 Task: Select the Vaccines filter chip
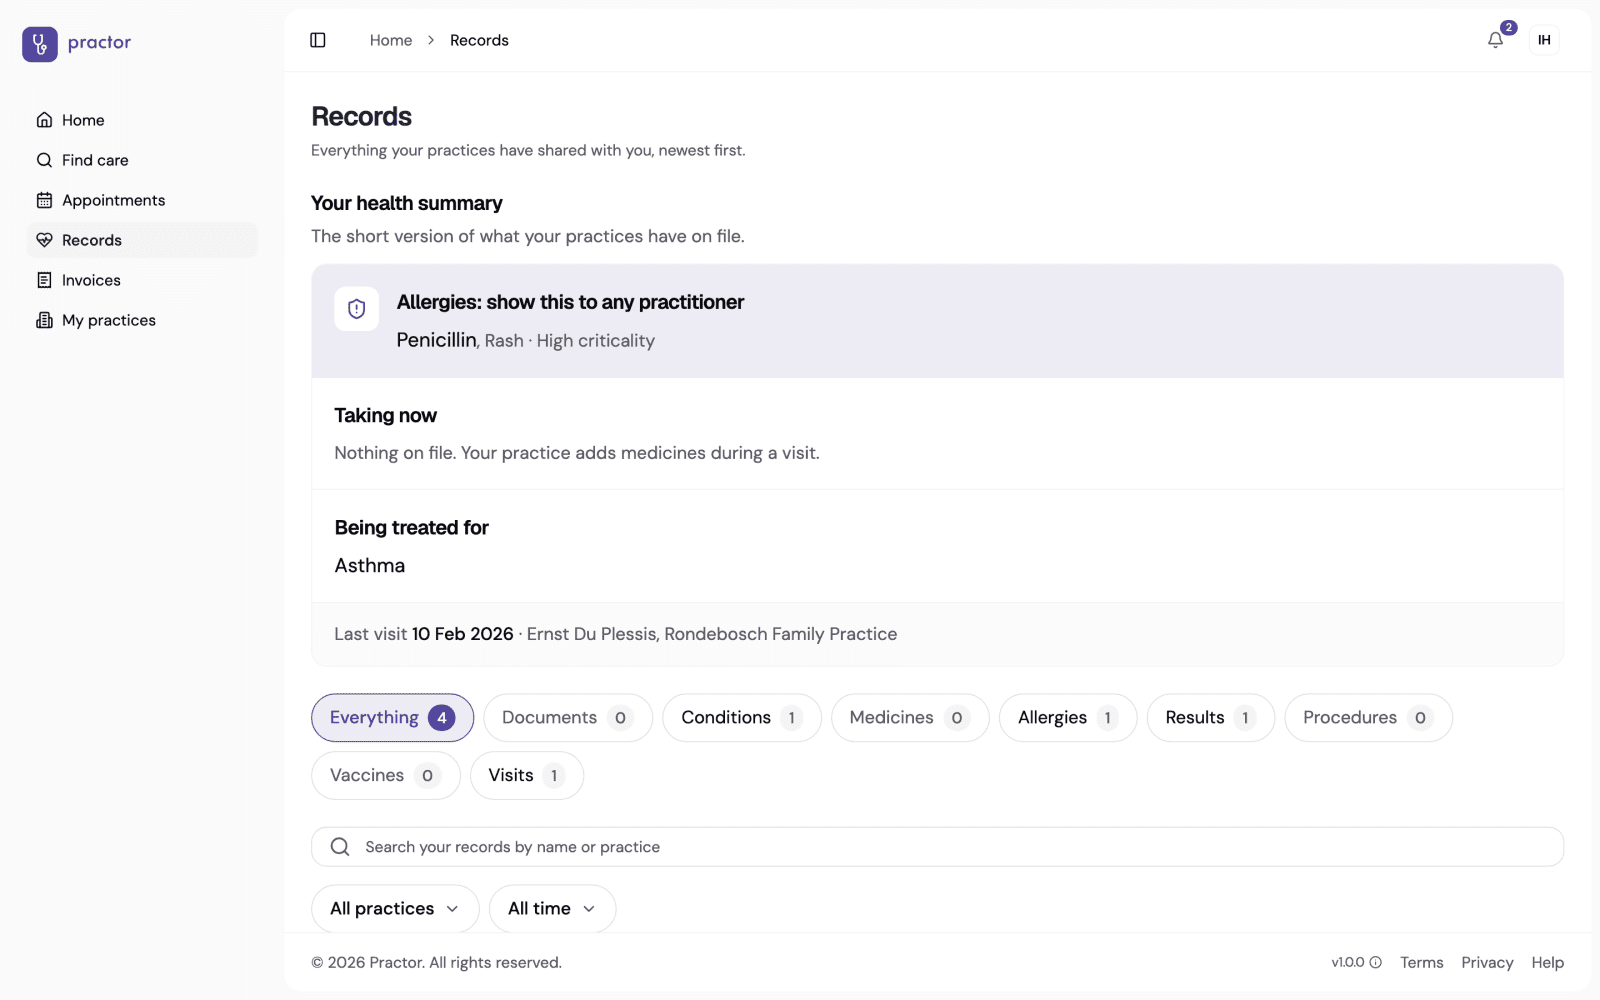coord(385,775)
